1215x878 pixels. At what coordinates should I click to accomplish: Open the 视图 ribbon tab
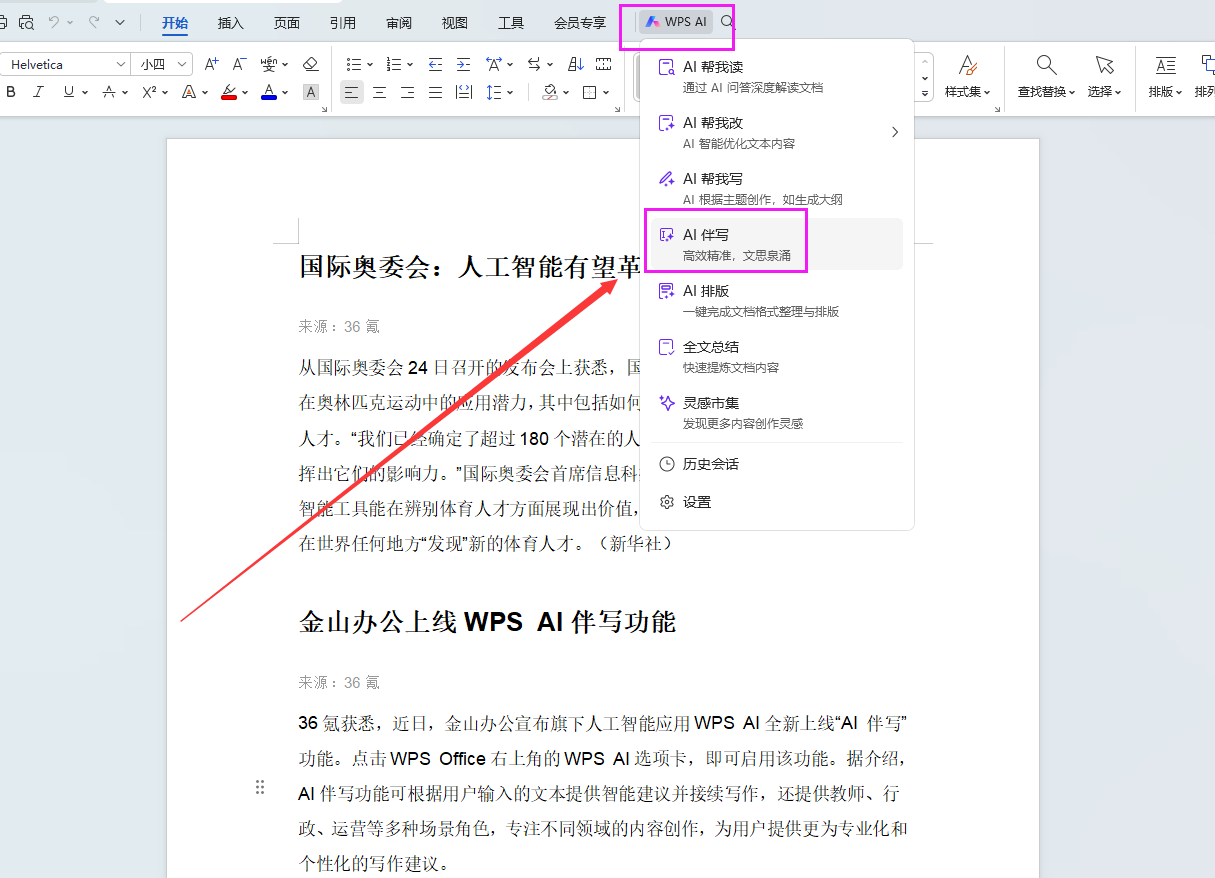[455, 22]
